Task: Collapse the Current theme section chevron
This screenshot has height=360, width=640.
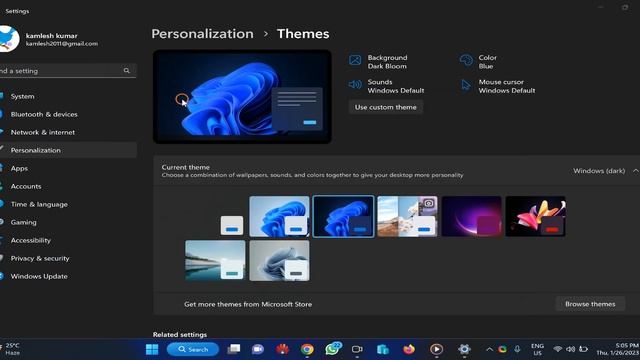Action: tap(635, 171)
